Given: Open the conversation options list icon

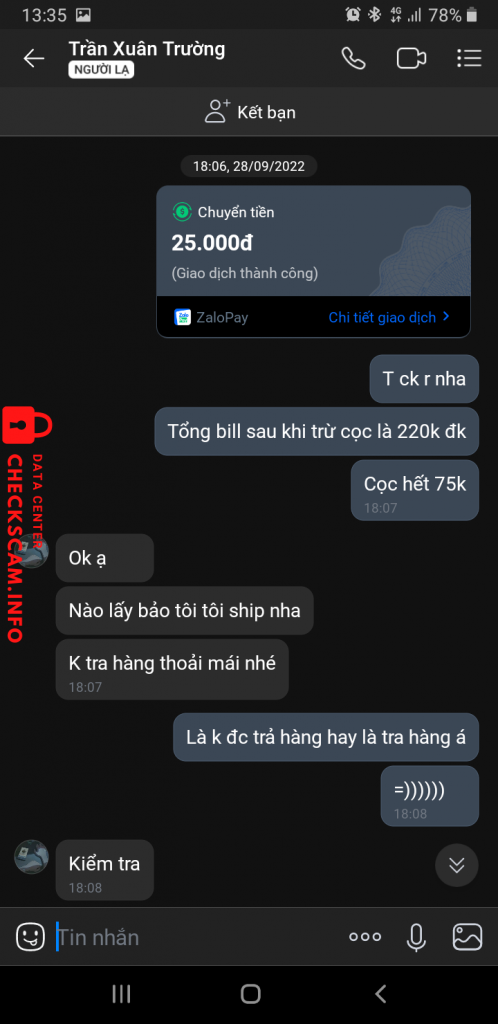Looking at the screenshot, I should [x=469, y=58].
